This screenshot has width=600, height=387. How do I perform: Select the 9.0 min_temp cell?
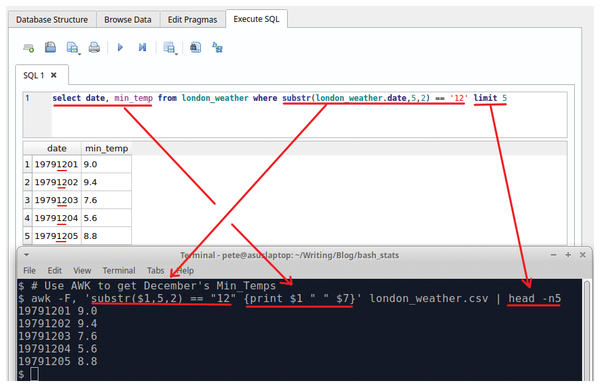click(106, 164)
